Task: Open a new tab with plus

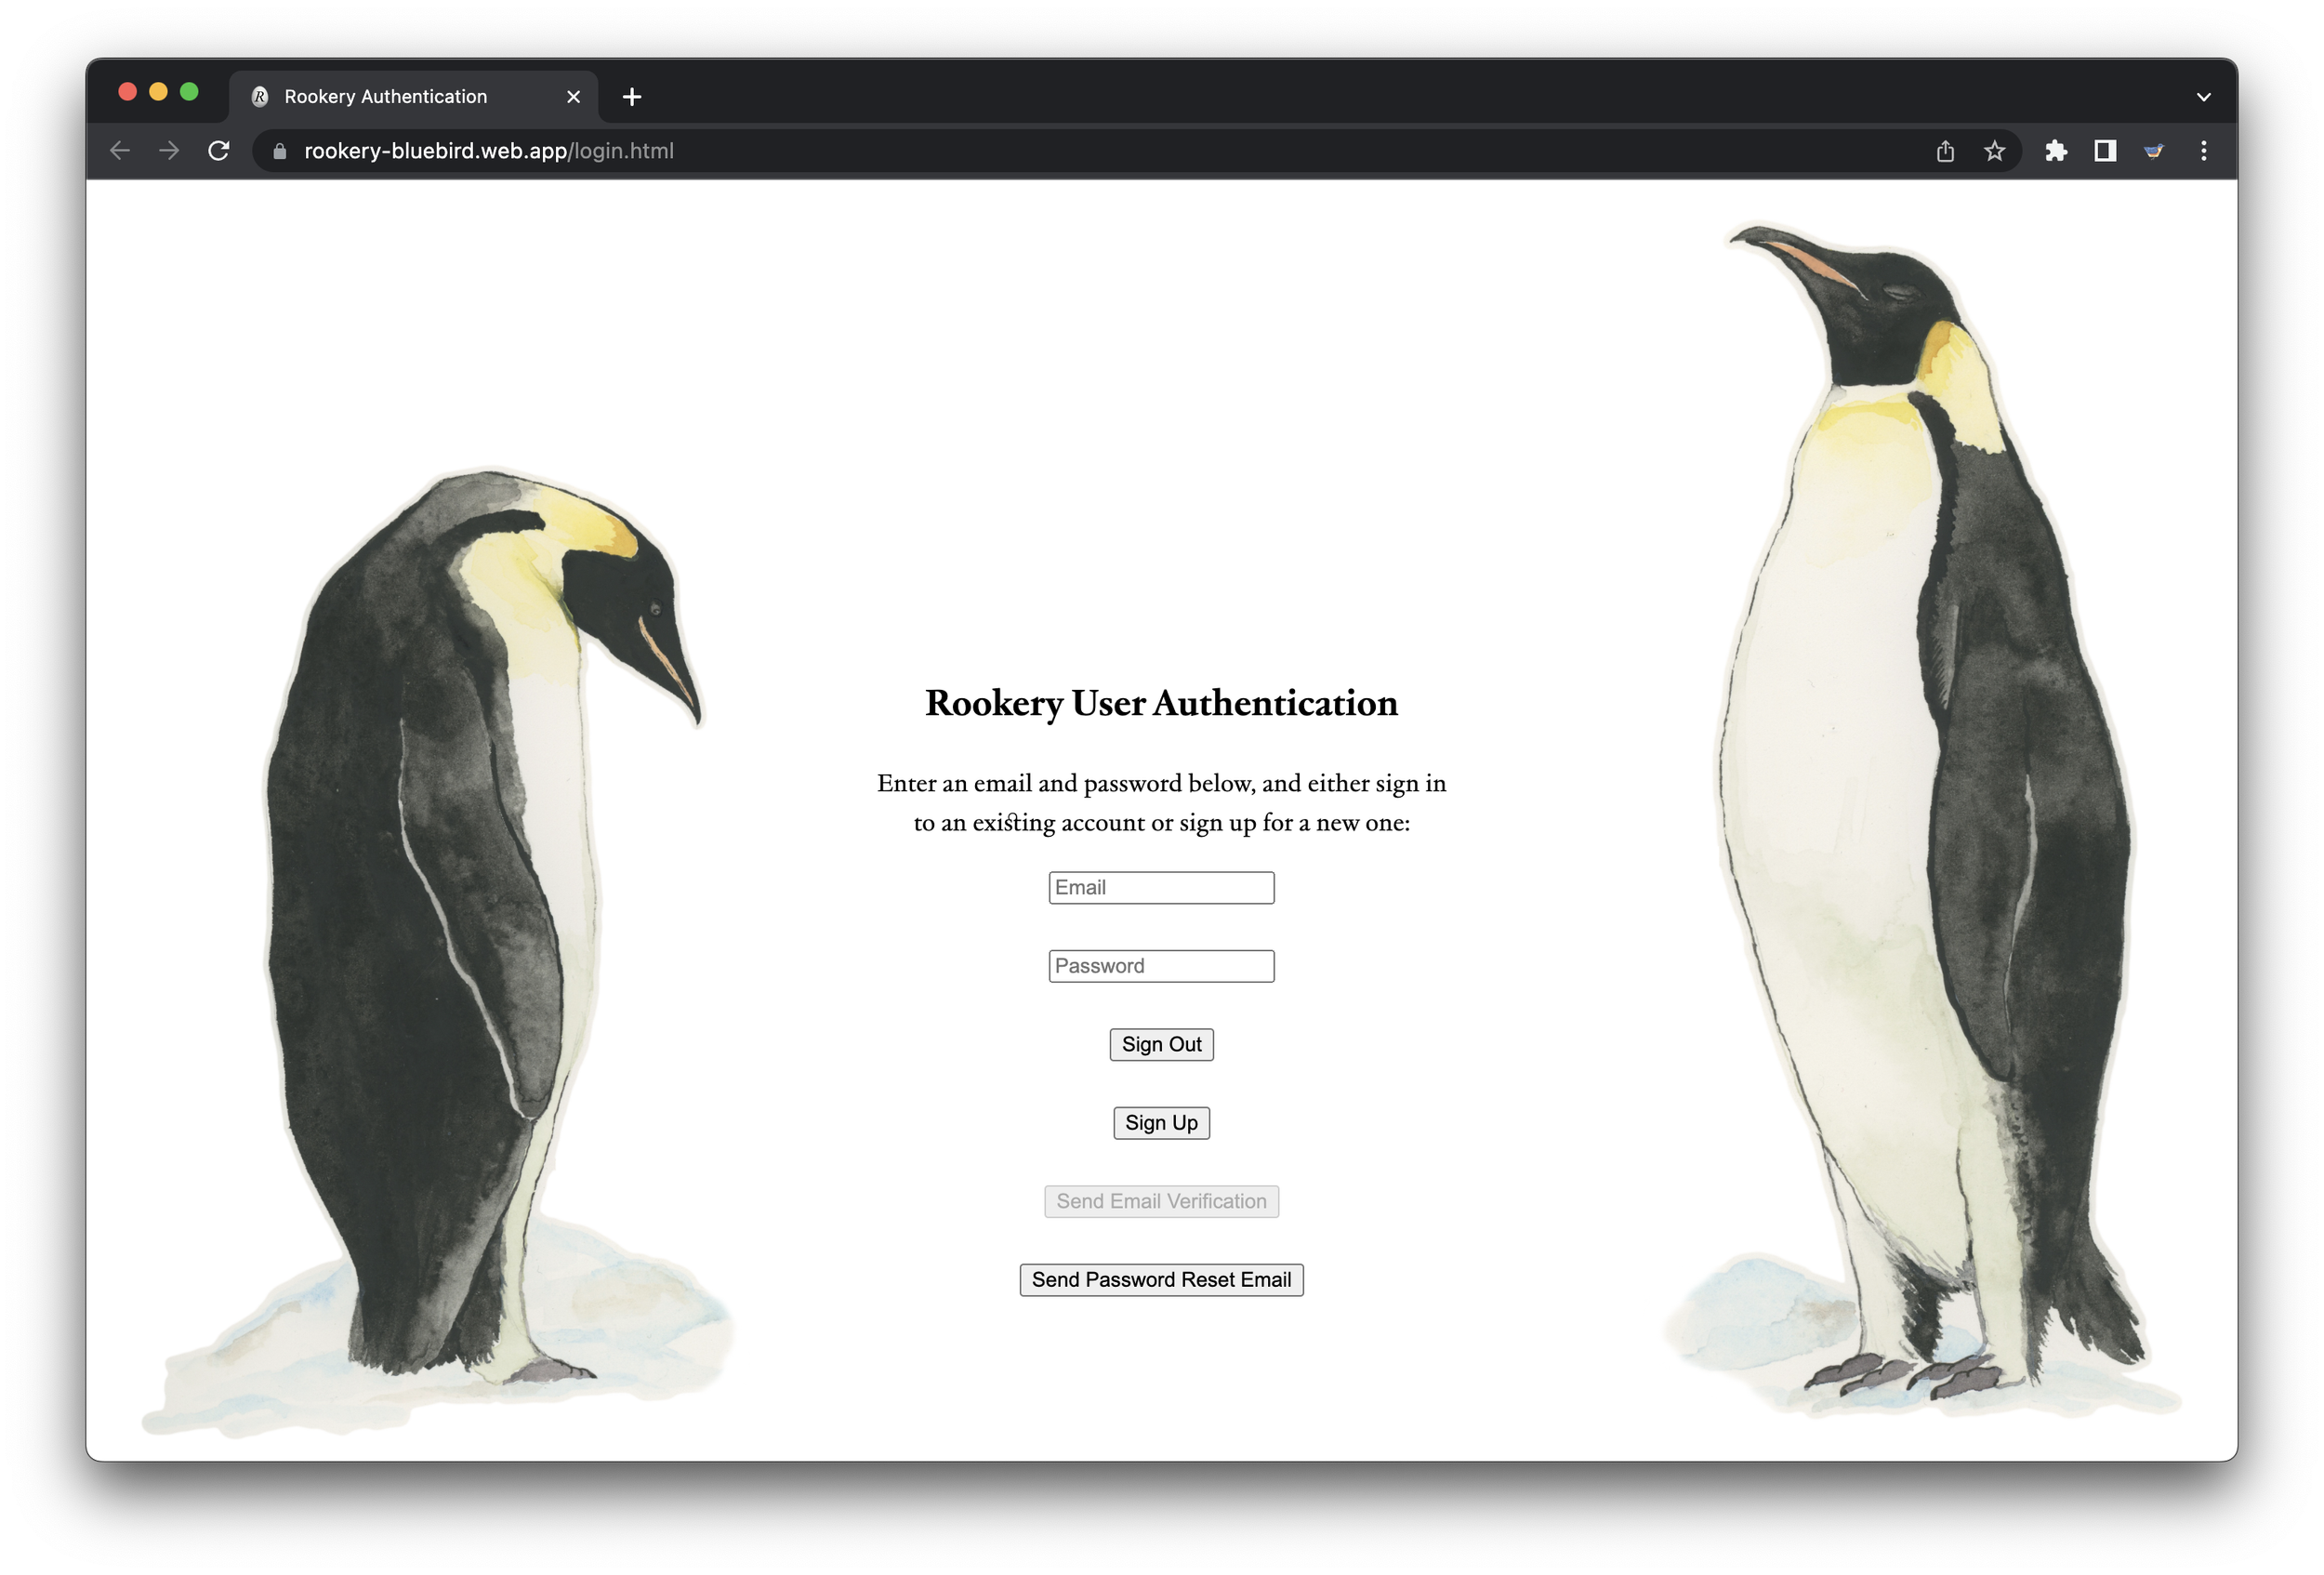Action: coord(631,97)
